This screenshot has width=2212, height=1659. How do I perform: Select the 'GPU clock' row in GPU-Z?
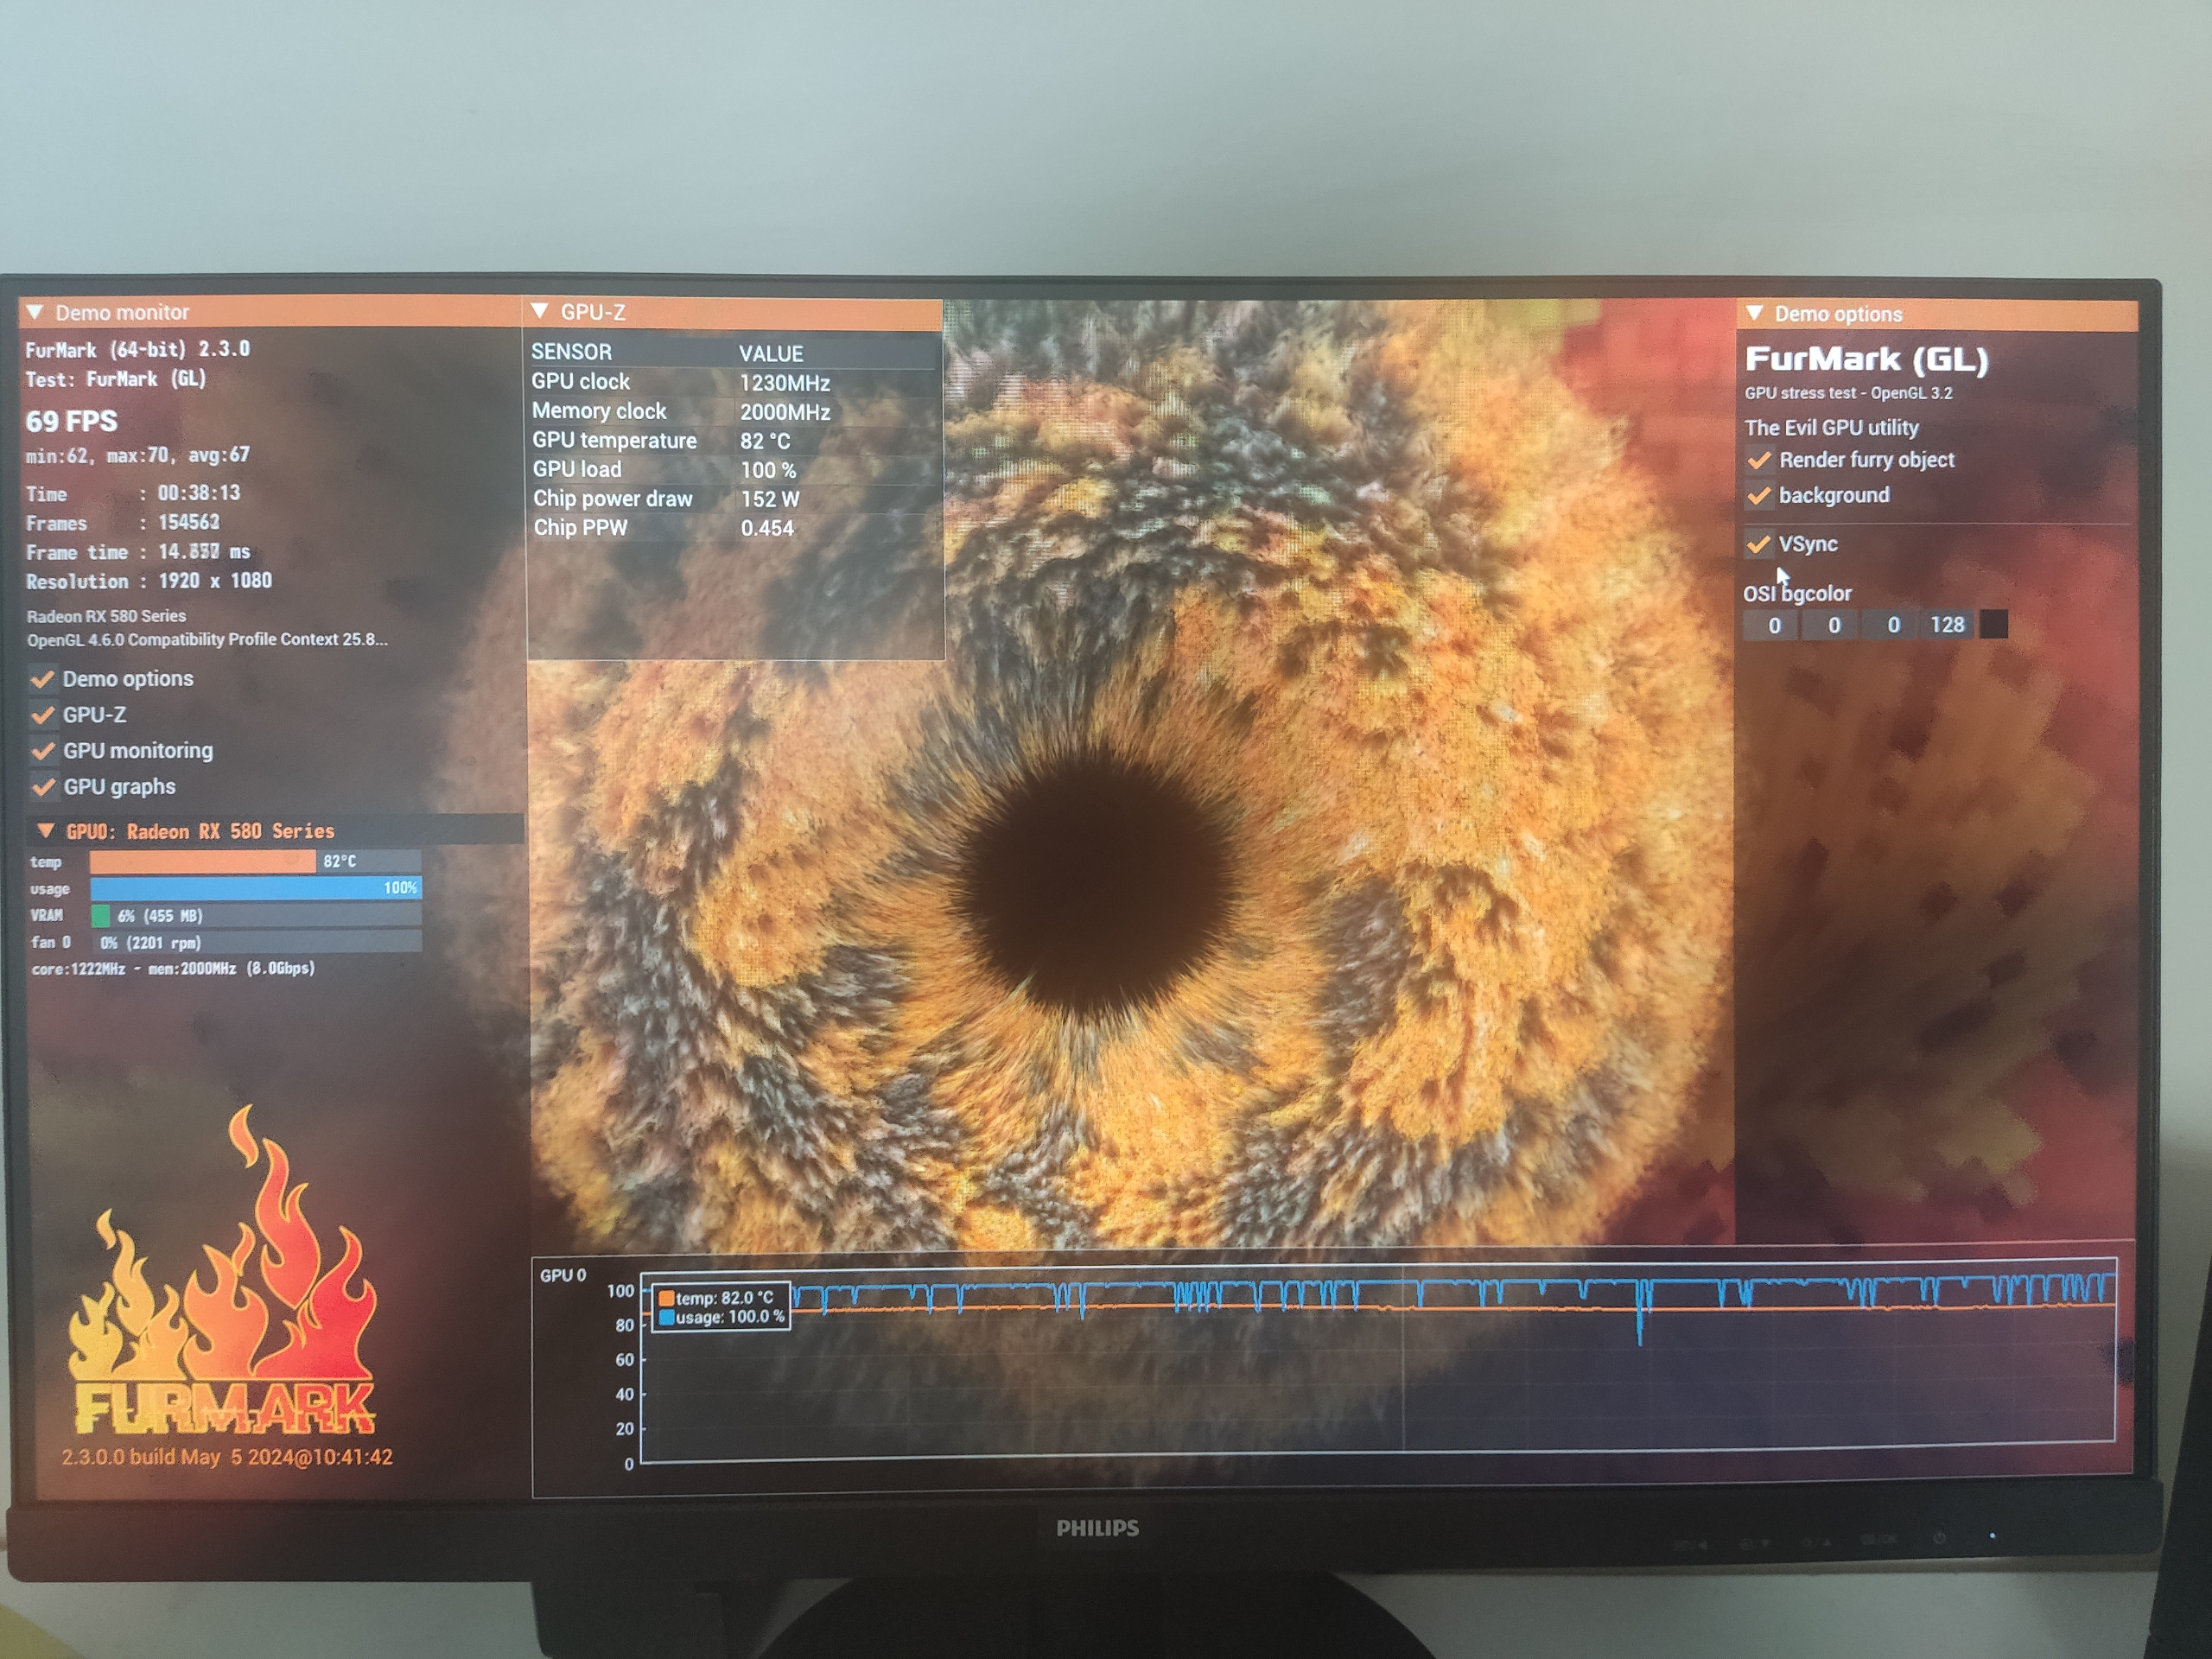coord(735,382)
